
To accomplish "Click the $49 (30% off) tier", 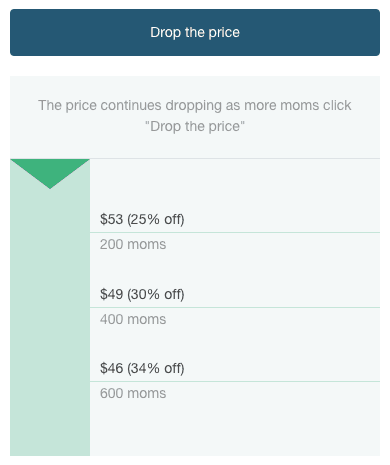I will (142, 294).
